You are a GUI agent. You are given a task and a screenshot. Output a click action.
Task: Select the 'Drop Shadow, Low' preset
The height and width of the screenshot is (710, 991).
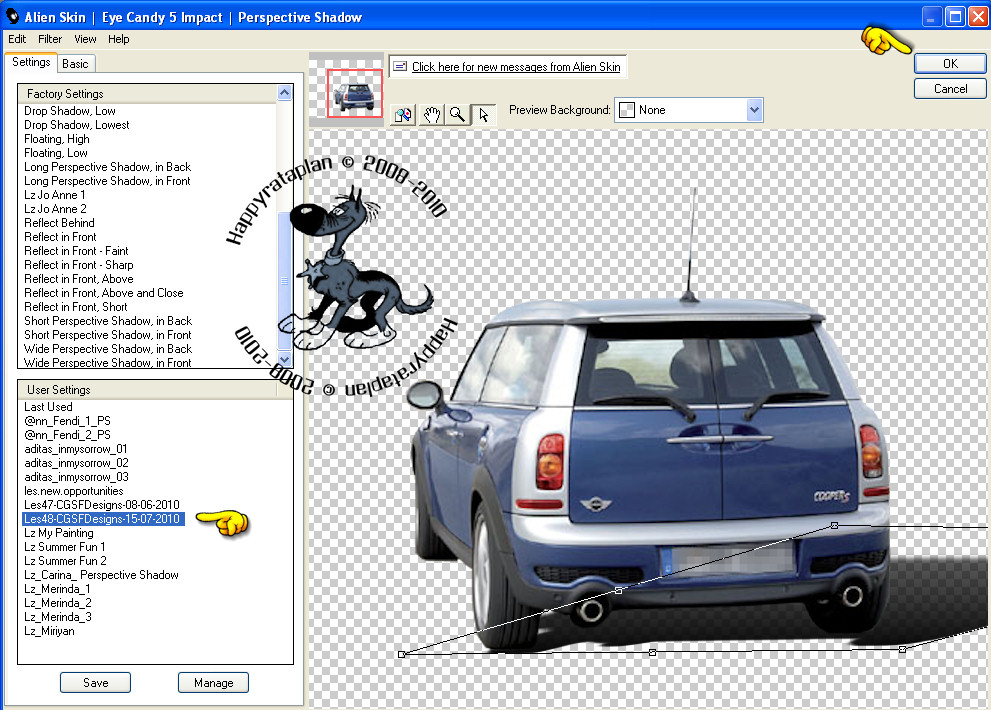click(x=70, y=111)
